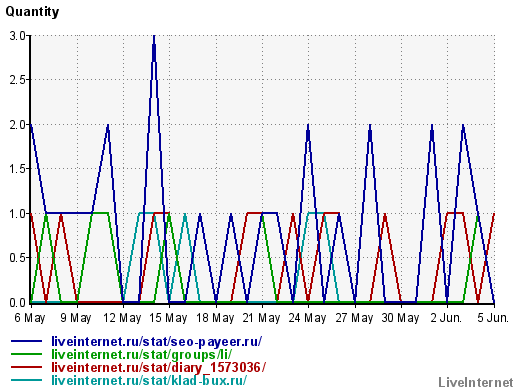Viewport: 520px width, 392px height.
Task: Click the 3.0 y-axis label
Action: [x=17, y=36]
